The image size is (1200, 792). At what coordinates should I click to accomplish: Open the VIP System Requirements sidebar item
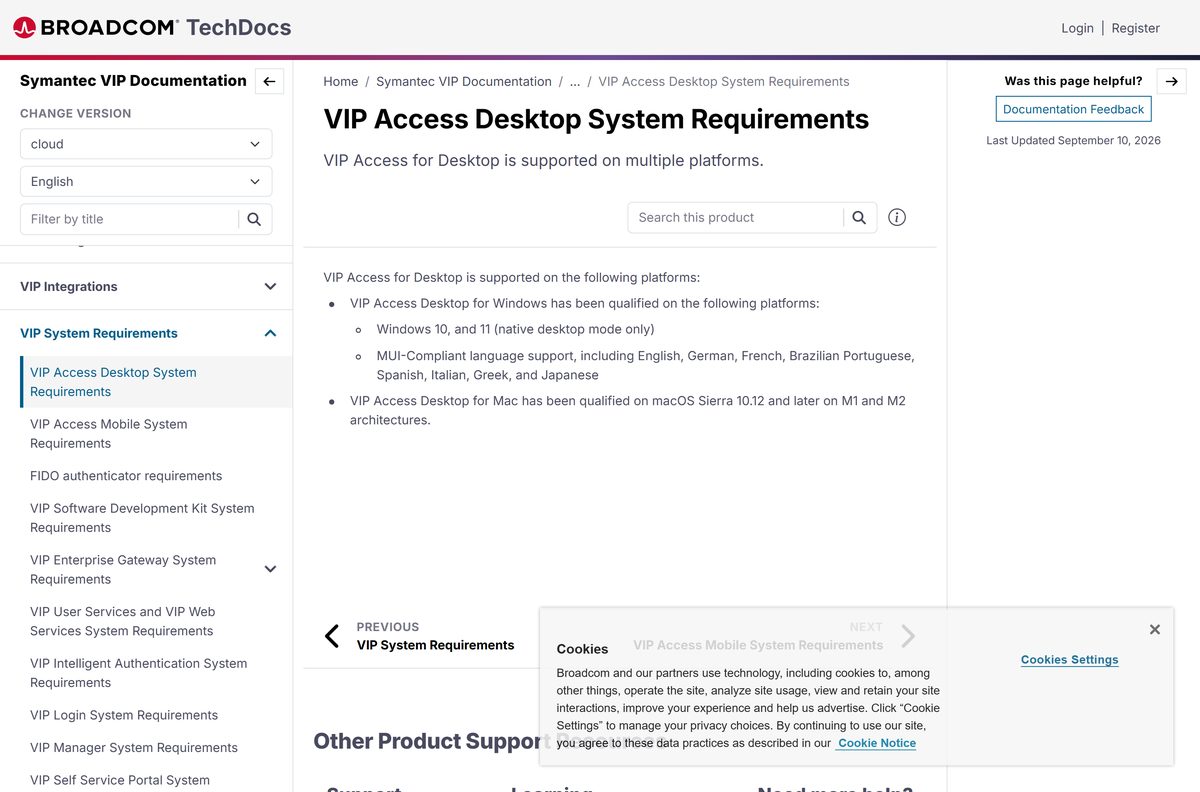point(99,334)
